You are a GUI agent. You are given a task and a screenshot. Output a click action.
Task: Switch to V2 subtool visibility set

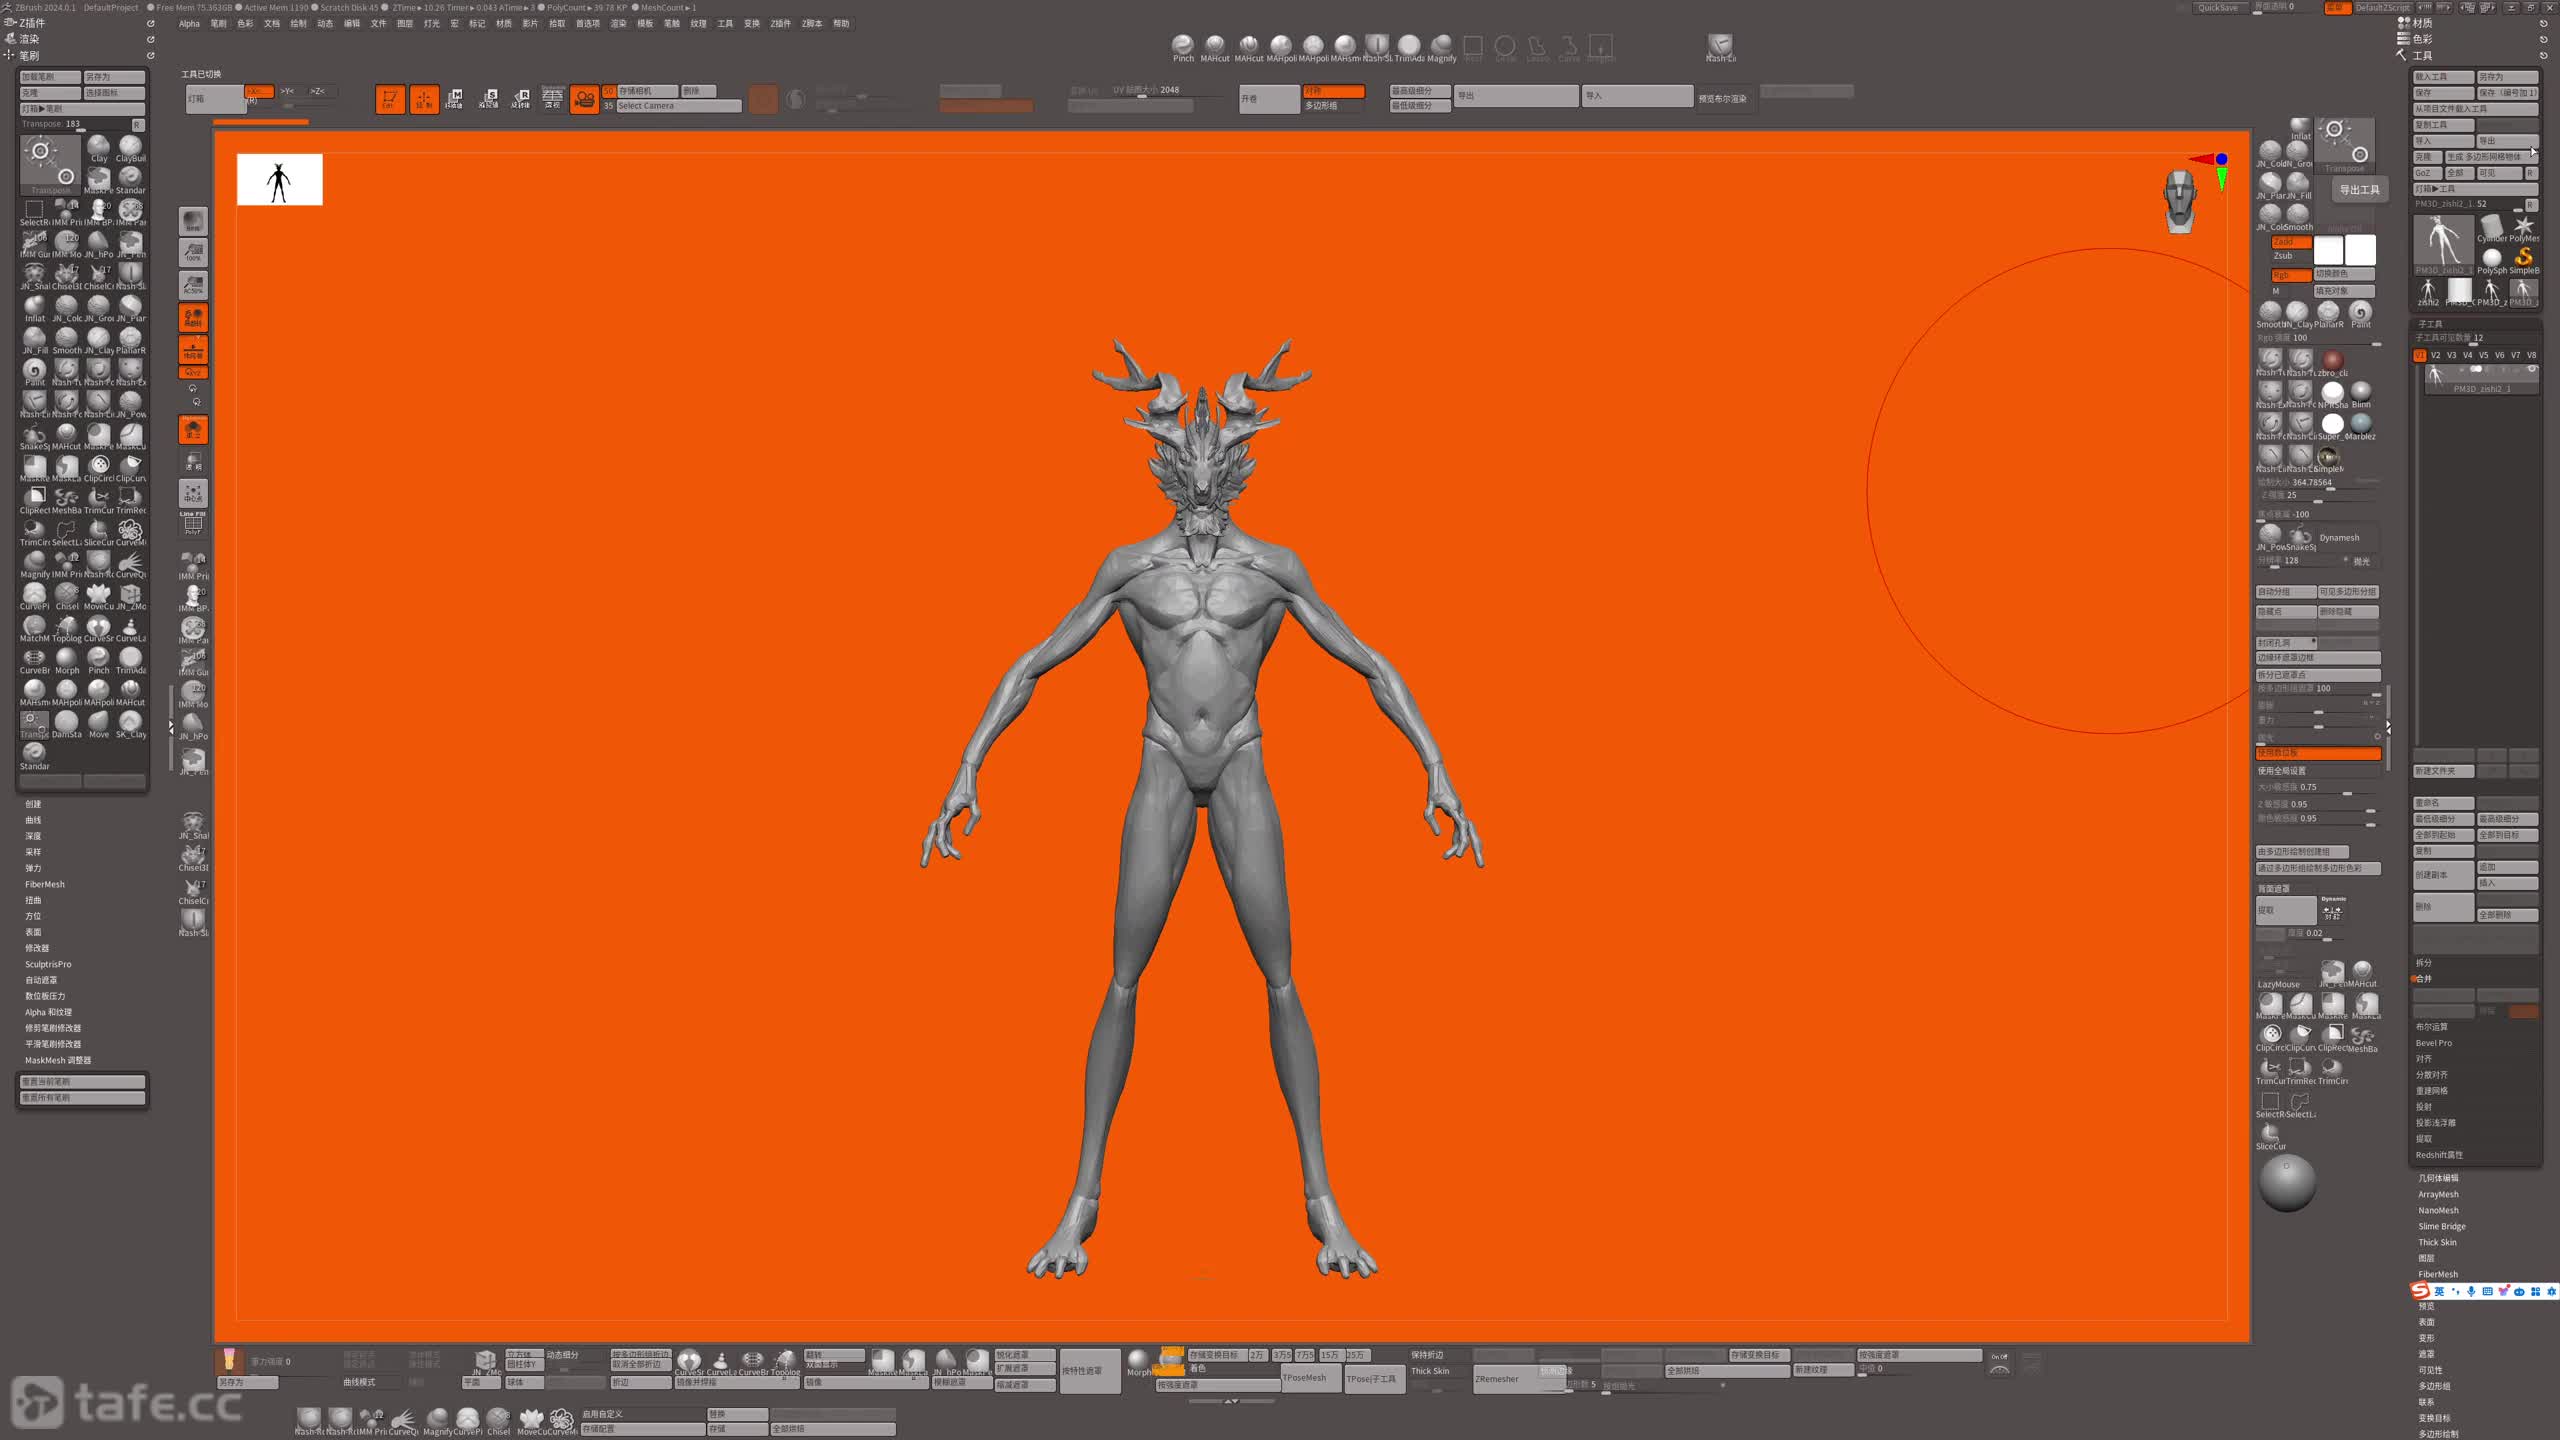[x=2436, y=355]
